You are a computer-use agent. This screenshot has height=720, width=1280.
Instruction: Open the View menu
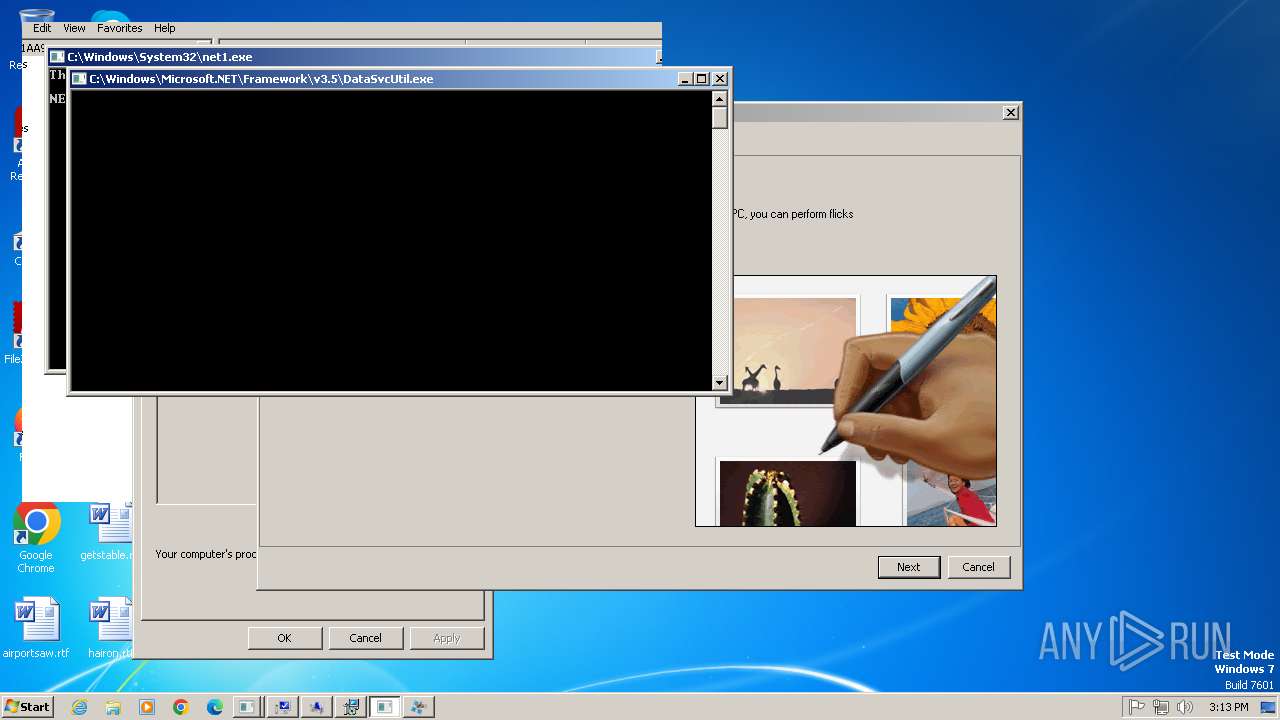coord(75,28)
